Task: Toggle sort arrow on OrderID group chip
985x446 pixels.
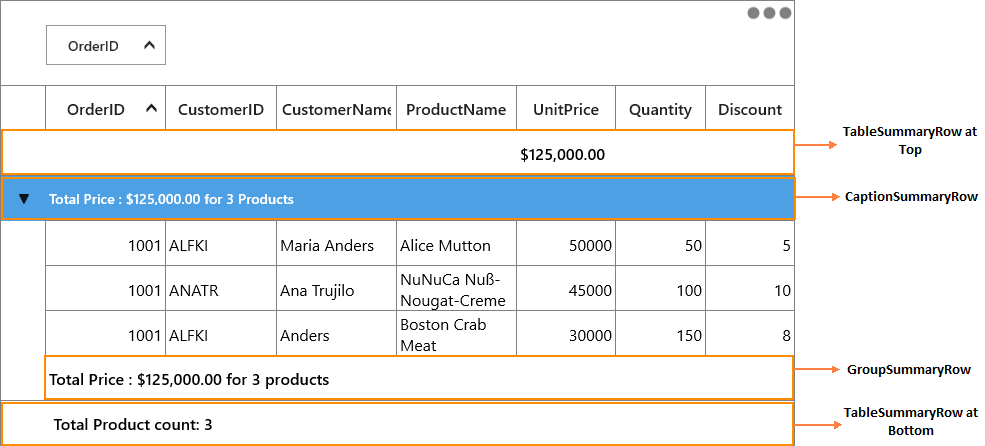Action: 149,45
